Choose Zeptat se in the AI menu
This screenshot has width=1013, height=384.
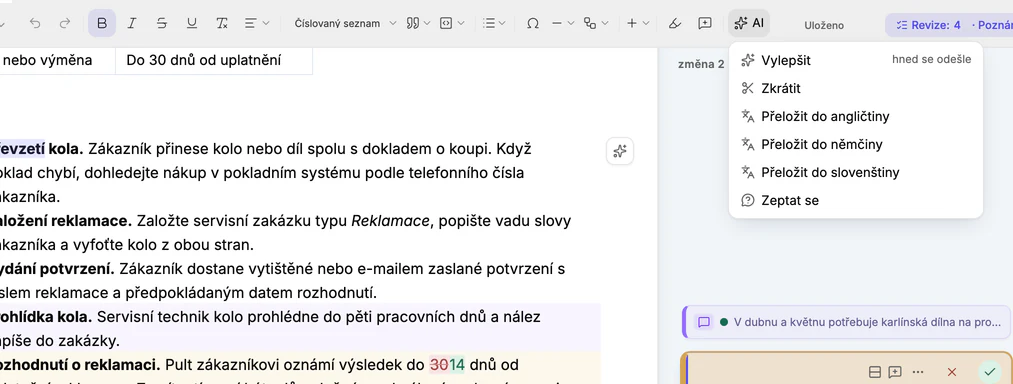click(x=855, y=200)
